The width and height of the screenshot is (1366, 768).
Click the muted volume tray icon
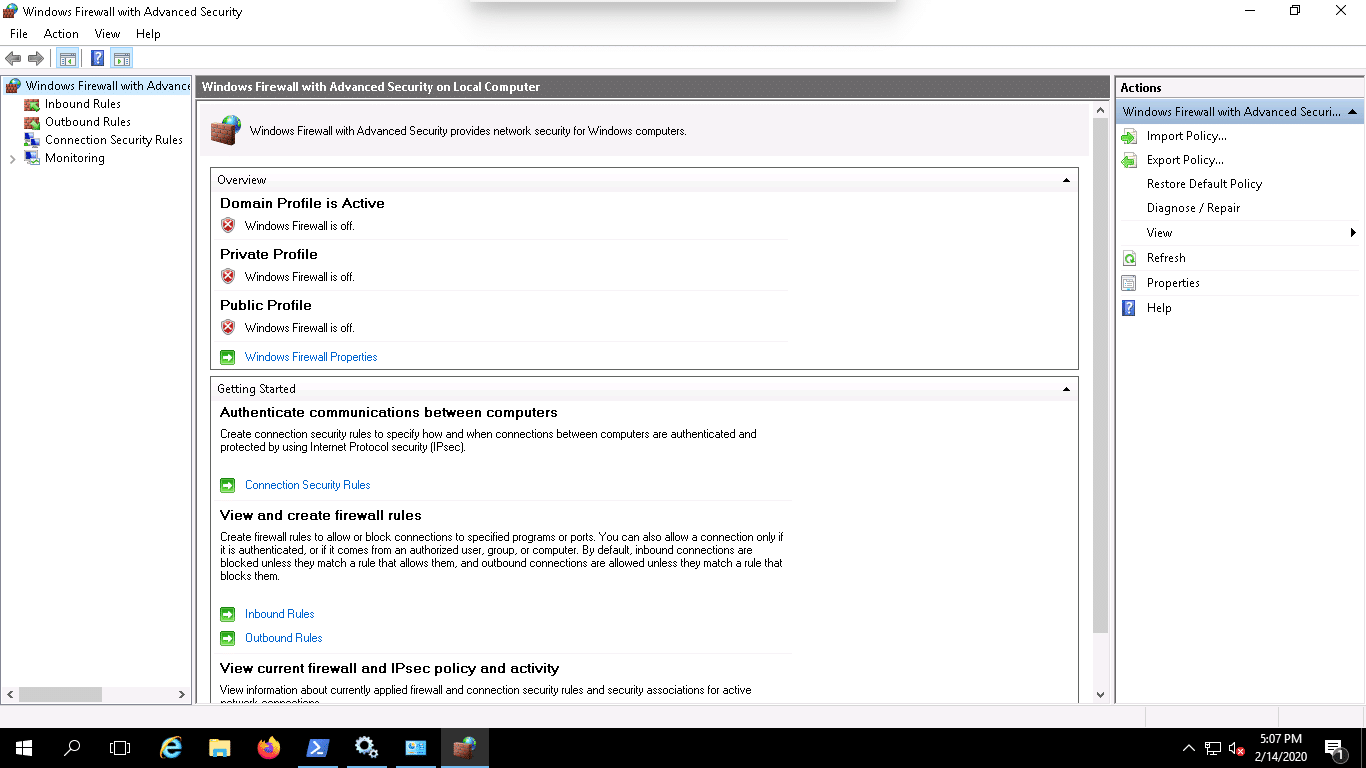click(1237, 748)
